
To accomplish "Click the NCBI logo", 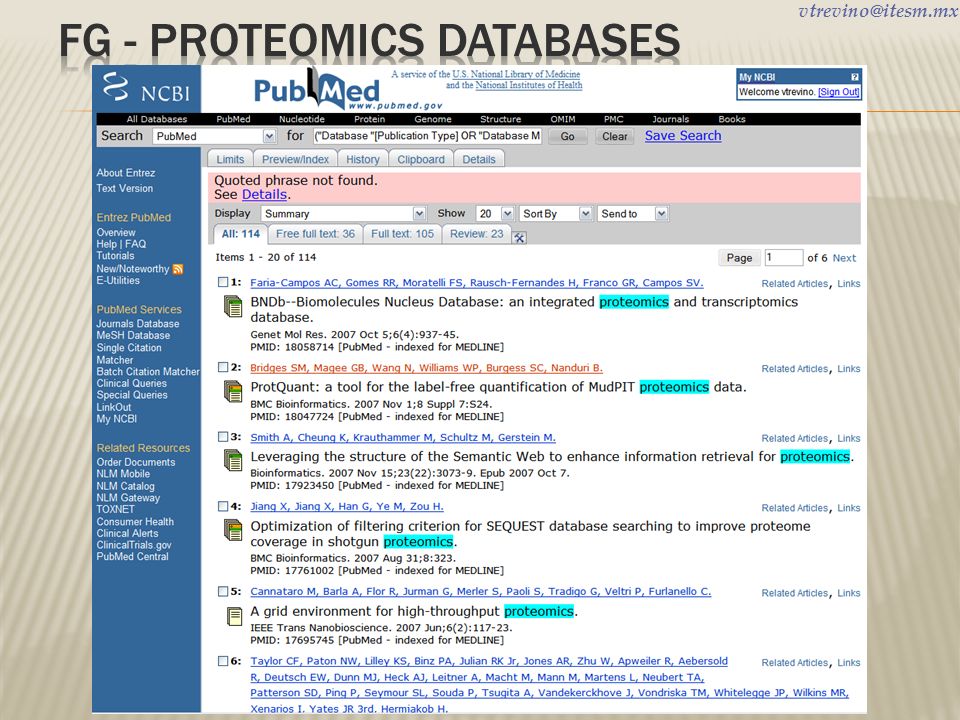I will point(146,88).
